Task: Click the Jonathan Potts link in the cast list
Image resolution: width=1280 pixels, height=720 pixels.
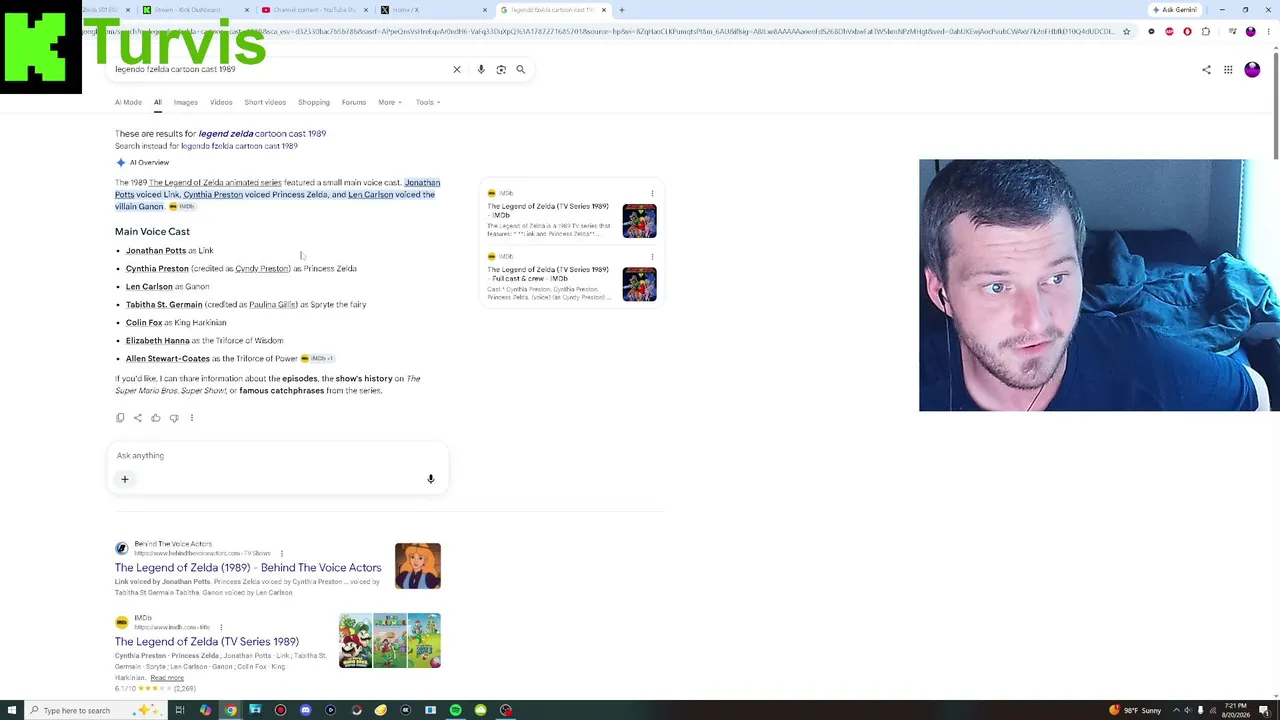Action: coord(156,251)
